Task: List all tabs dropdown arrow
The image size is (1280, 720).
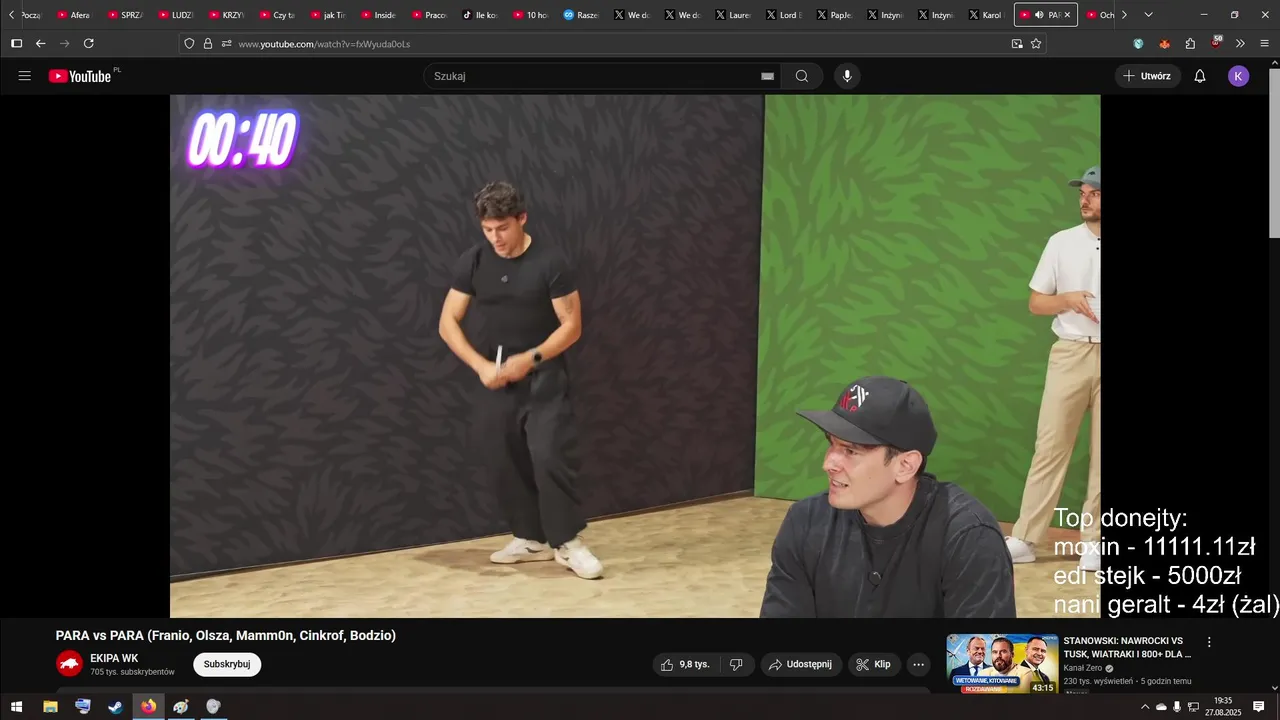Action: pos(1148,15)
